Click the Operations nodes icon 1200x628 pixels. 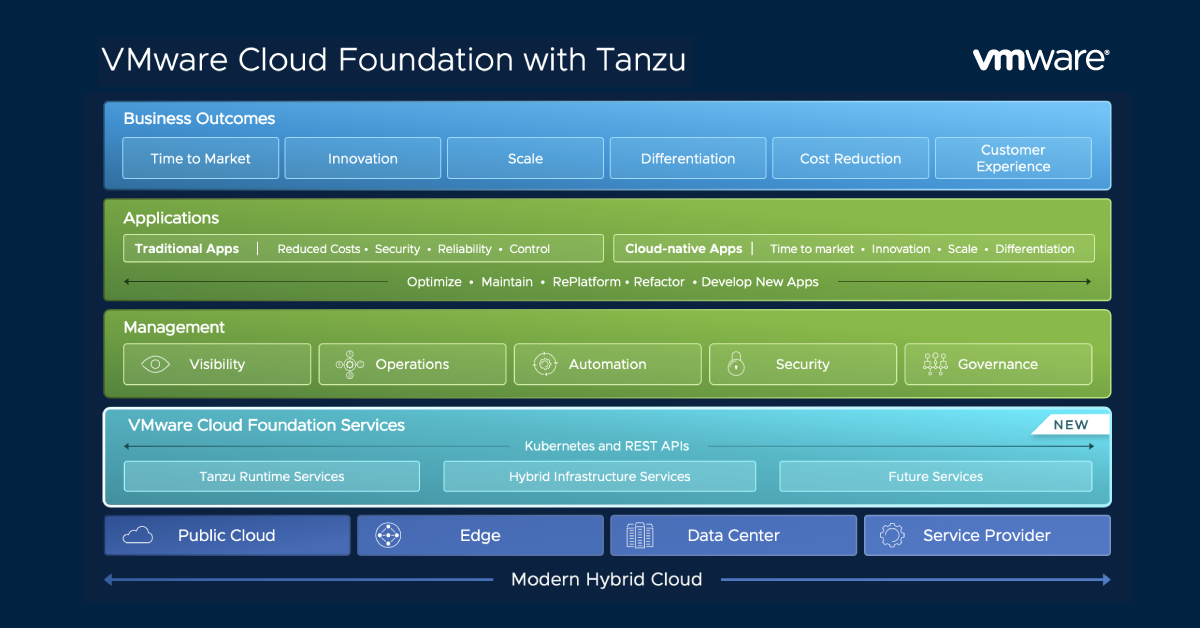(x=350, y=365)
